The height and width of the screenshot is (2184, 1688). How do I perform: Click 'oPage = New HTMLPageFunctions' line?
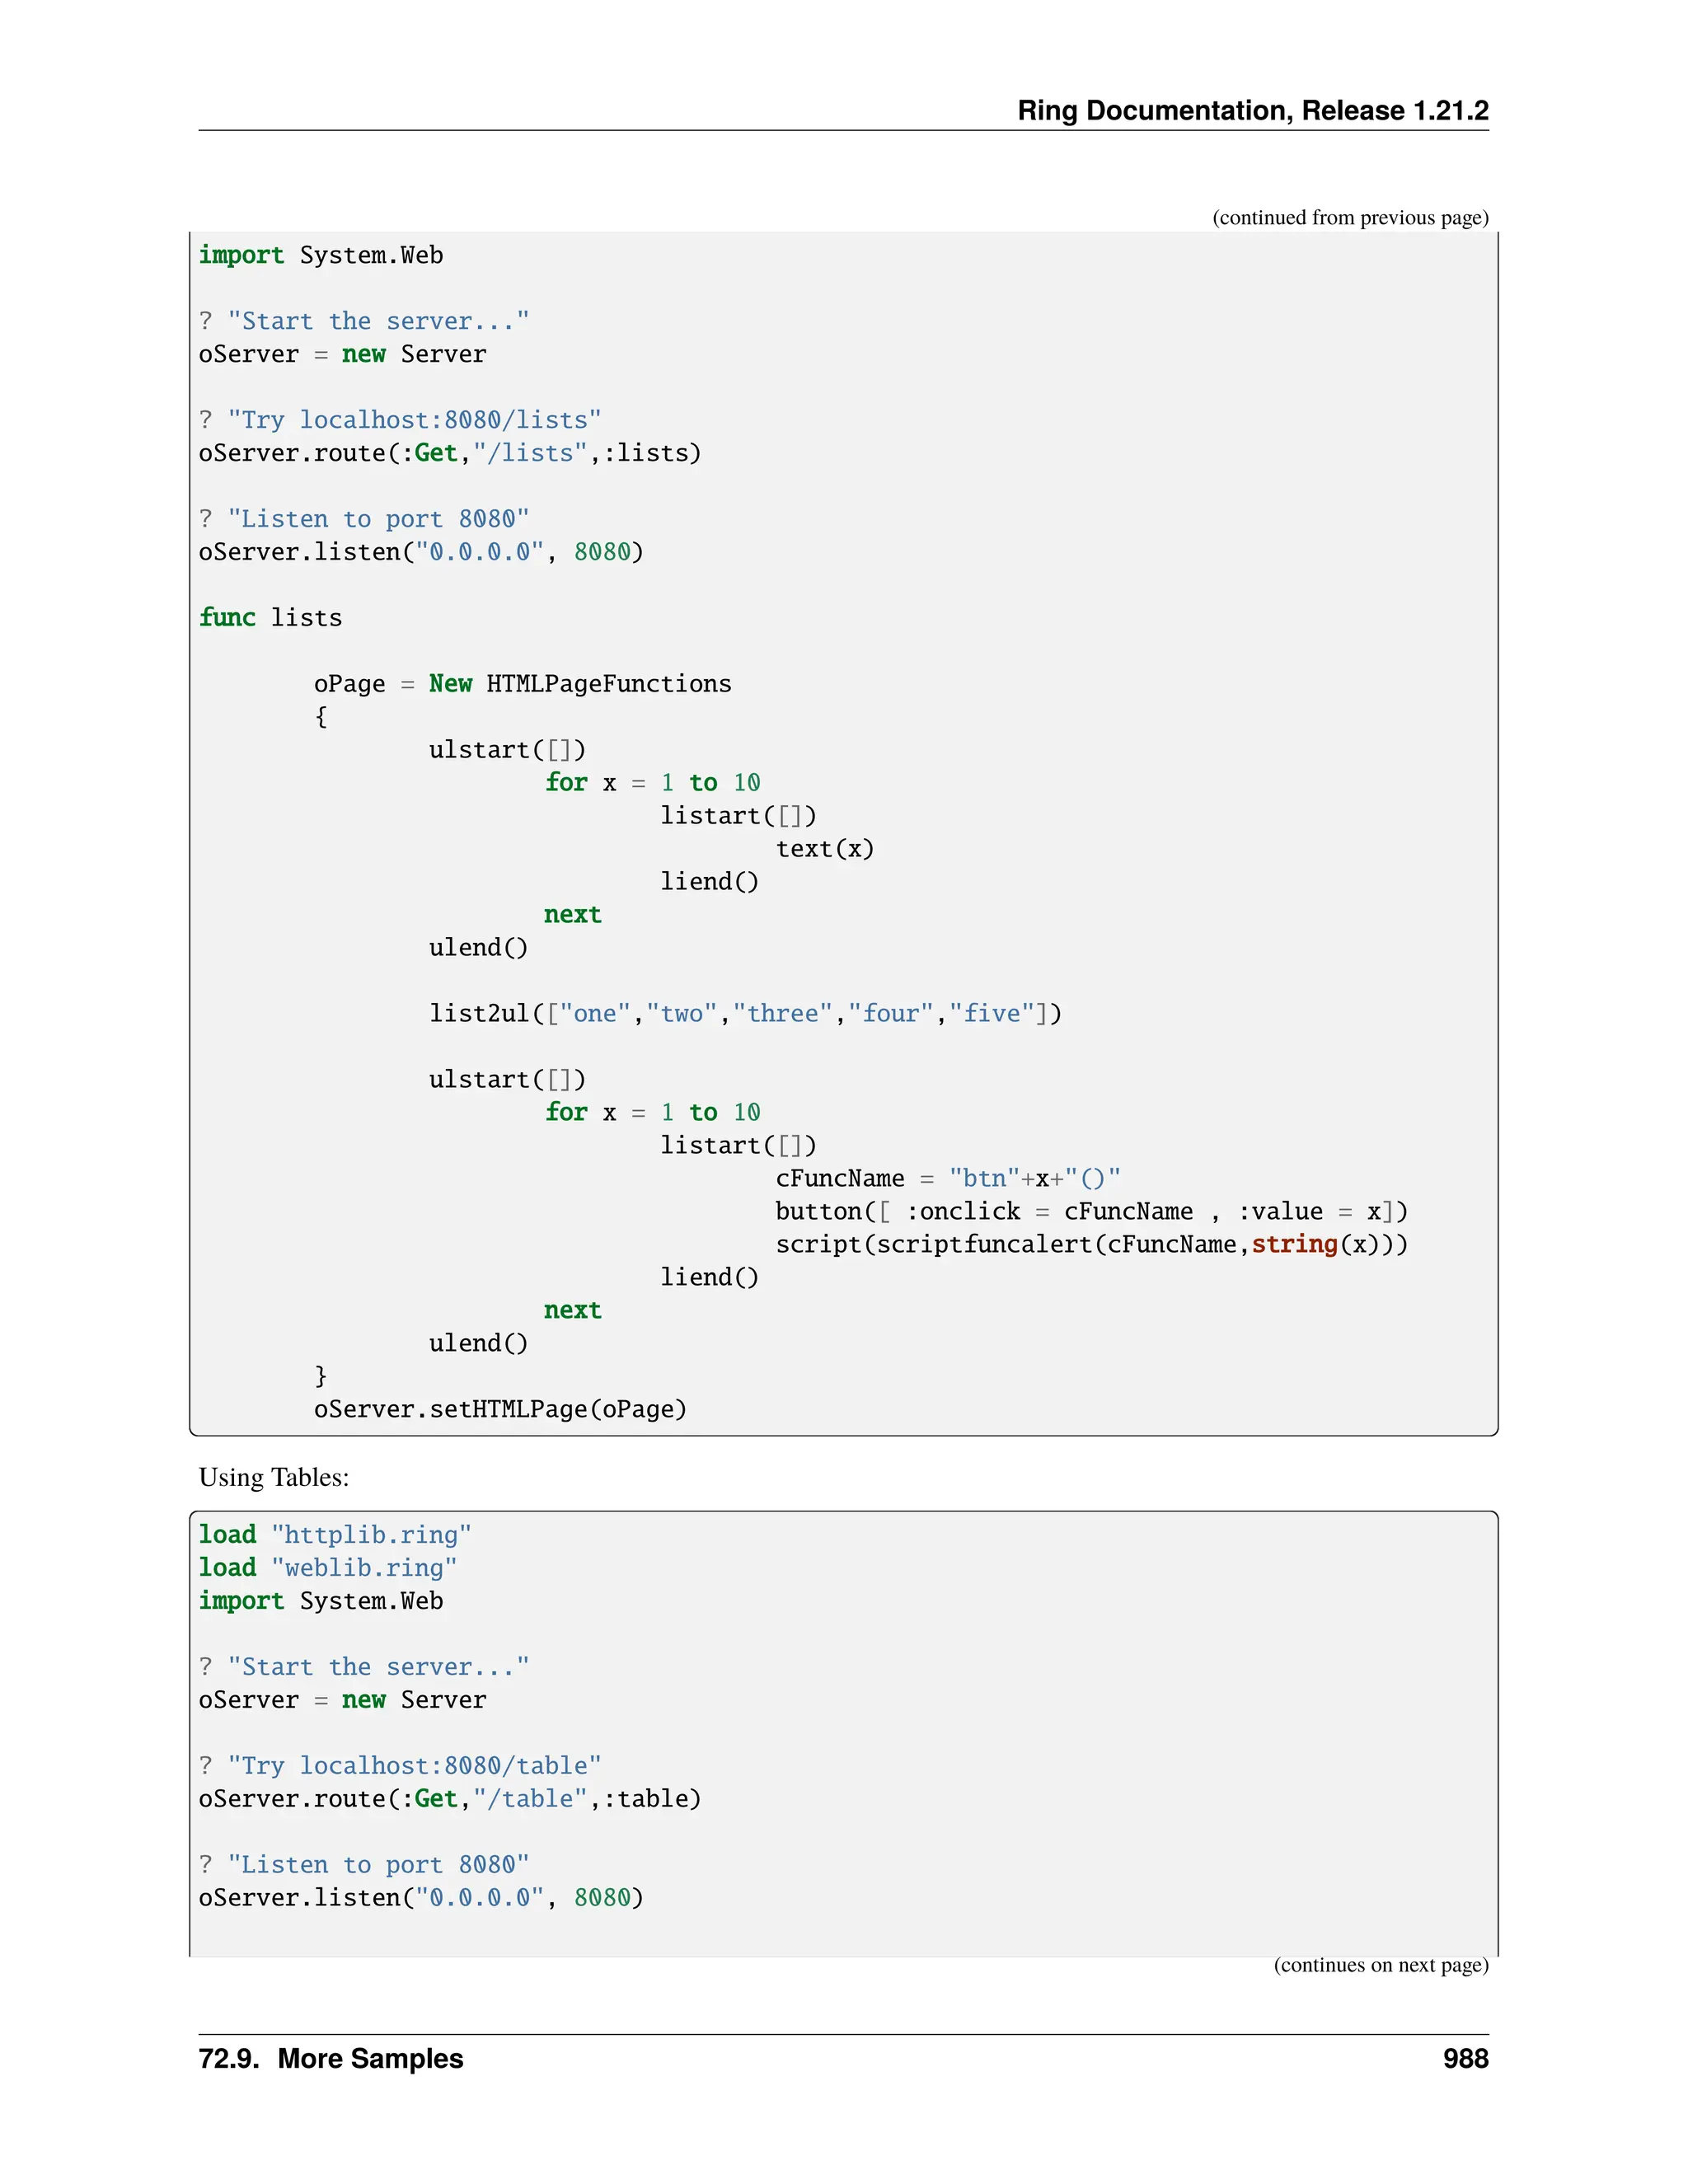(522, 684)
